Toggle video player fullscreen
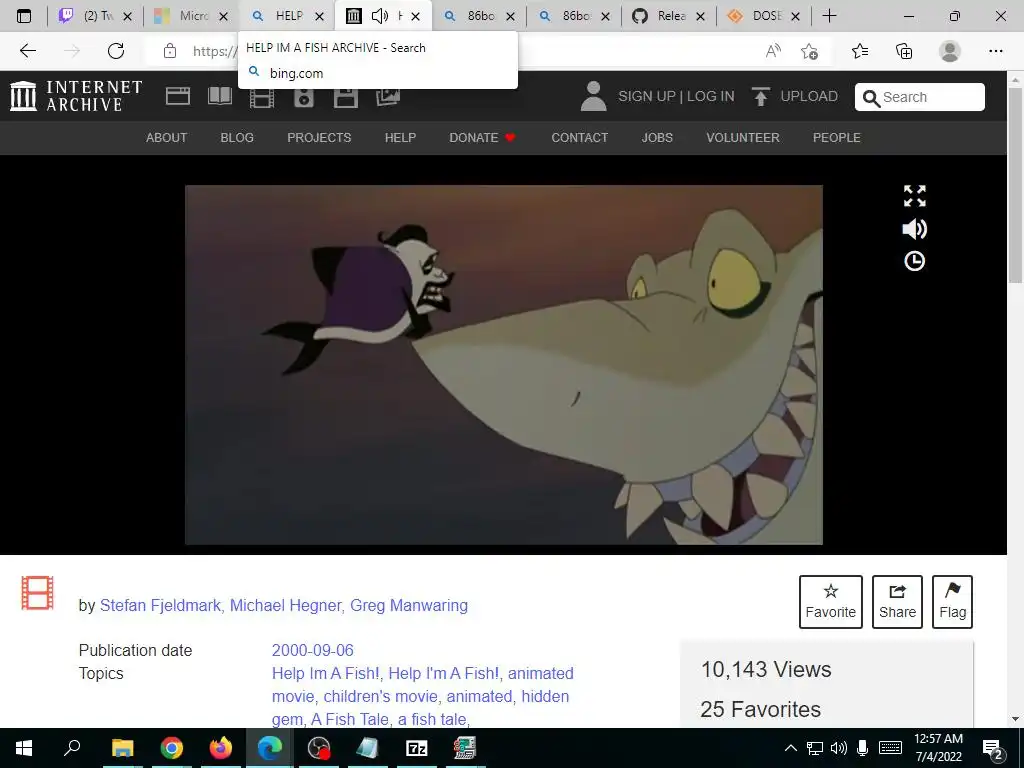This screenshot has width=1024, height=768. tap(914, 196)
